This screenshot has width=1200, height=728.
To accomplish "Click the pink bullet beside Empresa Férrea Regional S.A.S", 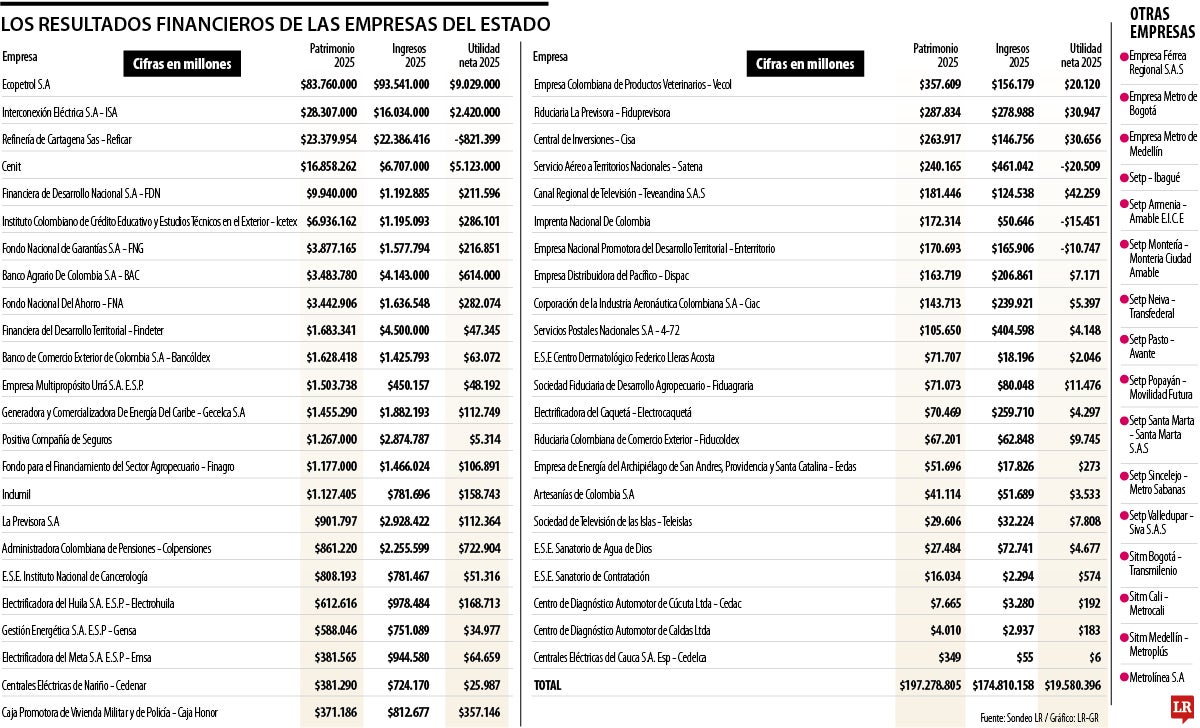I will click(1125, 58).
